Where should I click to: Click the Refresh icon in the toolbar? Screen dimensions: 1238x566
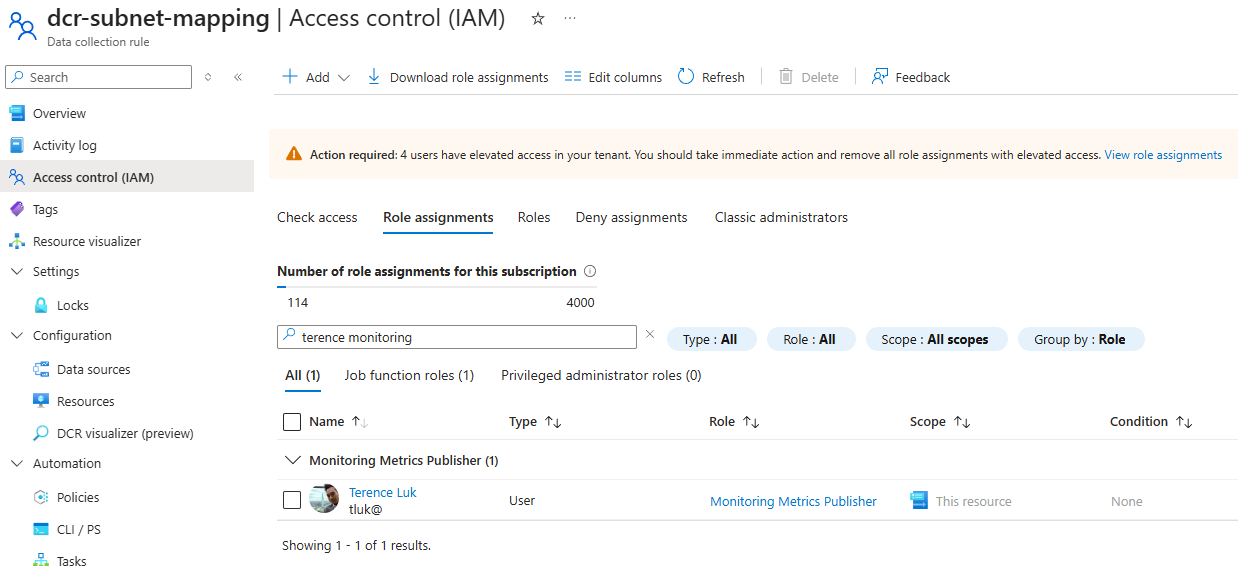click(x=686, y=77)
